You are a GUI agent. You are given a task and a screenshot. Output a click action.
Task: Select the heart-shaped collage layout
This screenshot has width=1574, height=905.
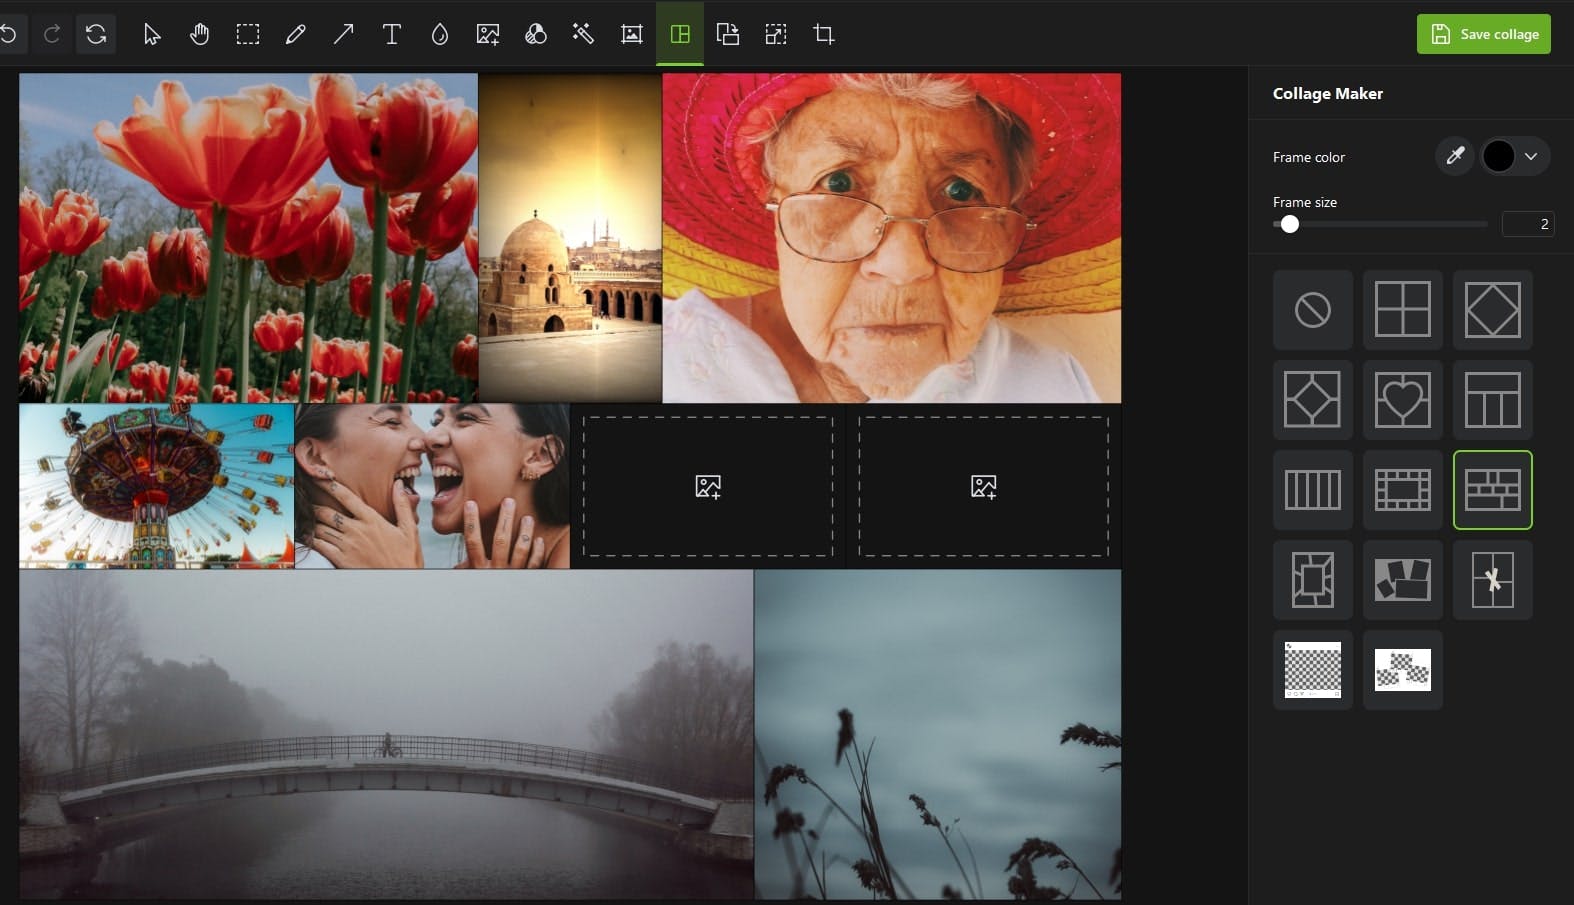coord(1402,400)
